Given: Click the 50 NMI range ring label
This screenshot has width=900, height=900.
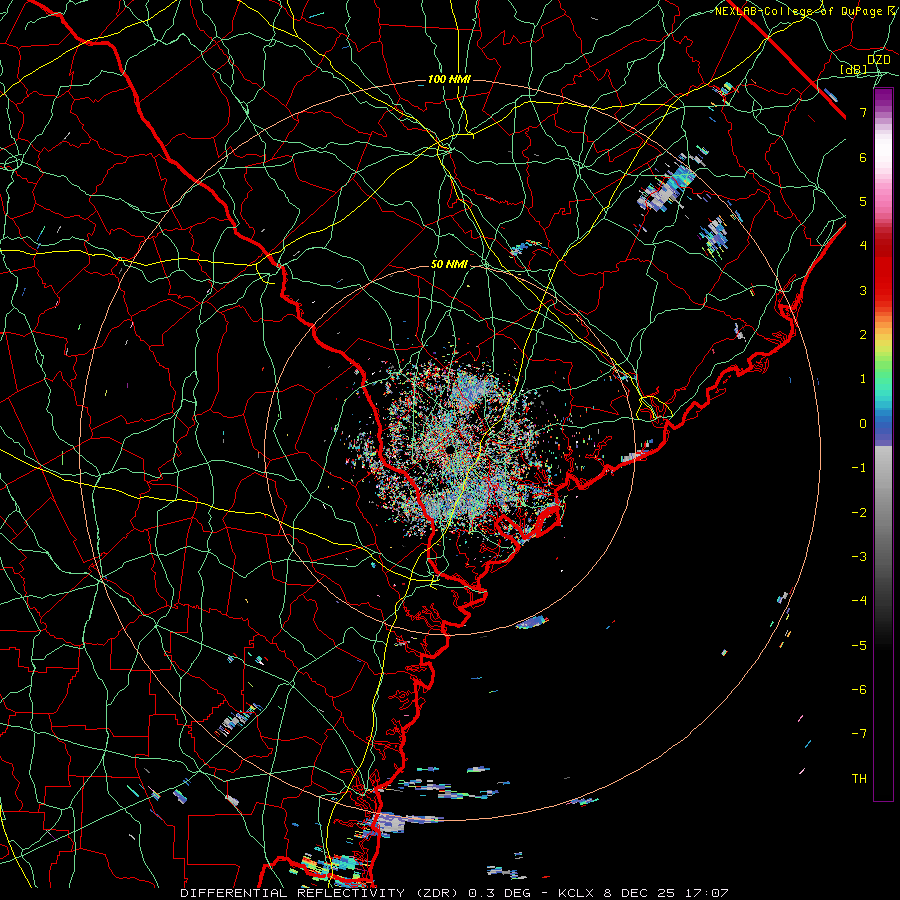Looking at the screenshot, I should [x=449, y=264].
